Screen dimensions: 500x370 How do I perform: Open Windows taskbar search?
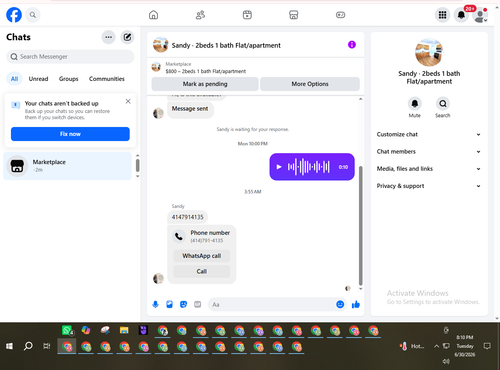point(28,346)
